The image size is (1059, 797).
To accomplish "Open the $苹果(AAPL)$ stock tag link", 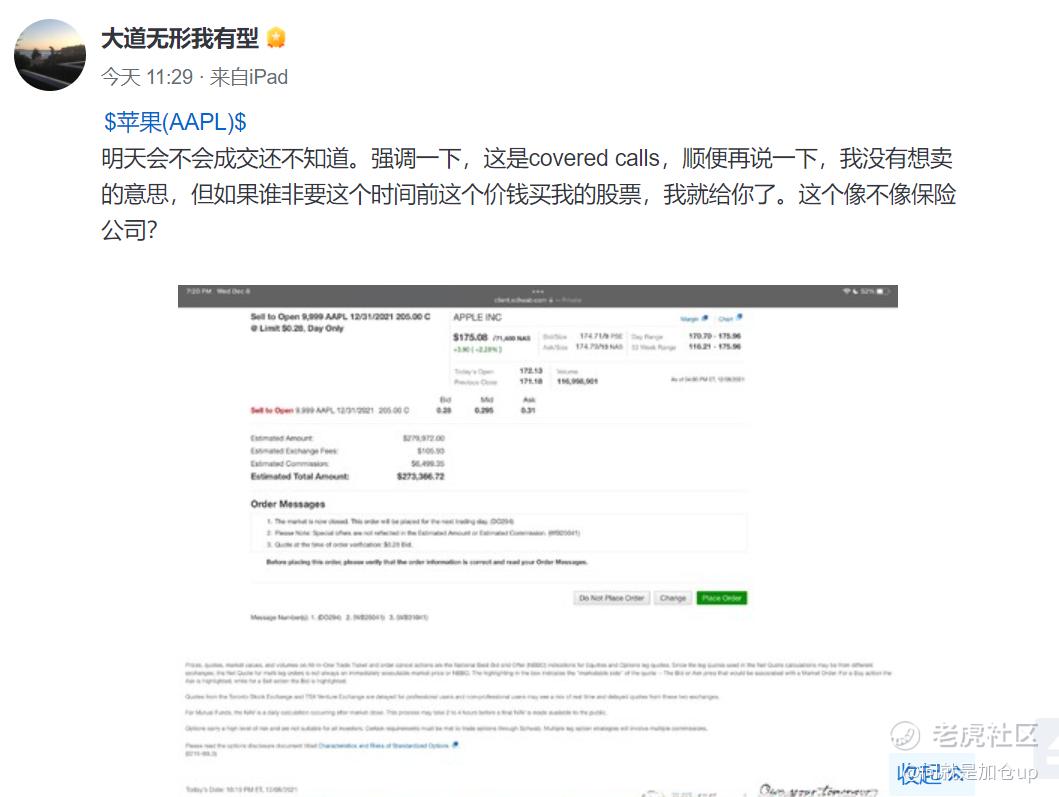I will (x=175, y=122).
